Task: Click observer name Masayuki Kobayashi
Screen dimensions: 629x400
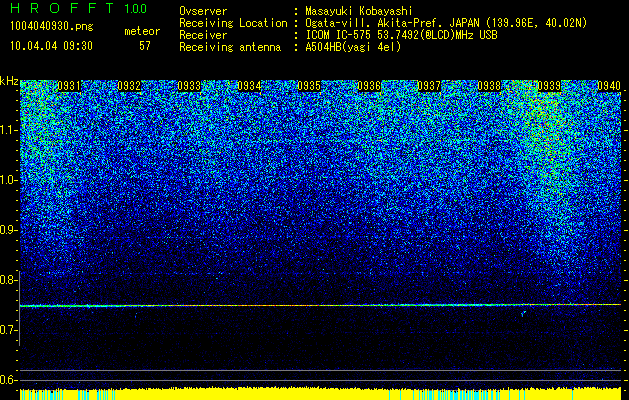Action: 359,11
